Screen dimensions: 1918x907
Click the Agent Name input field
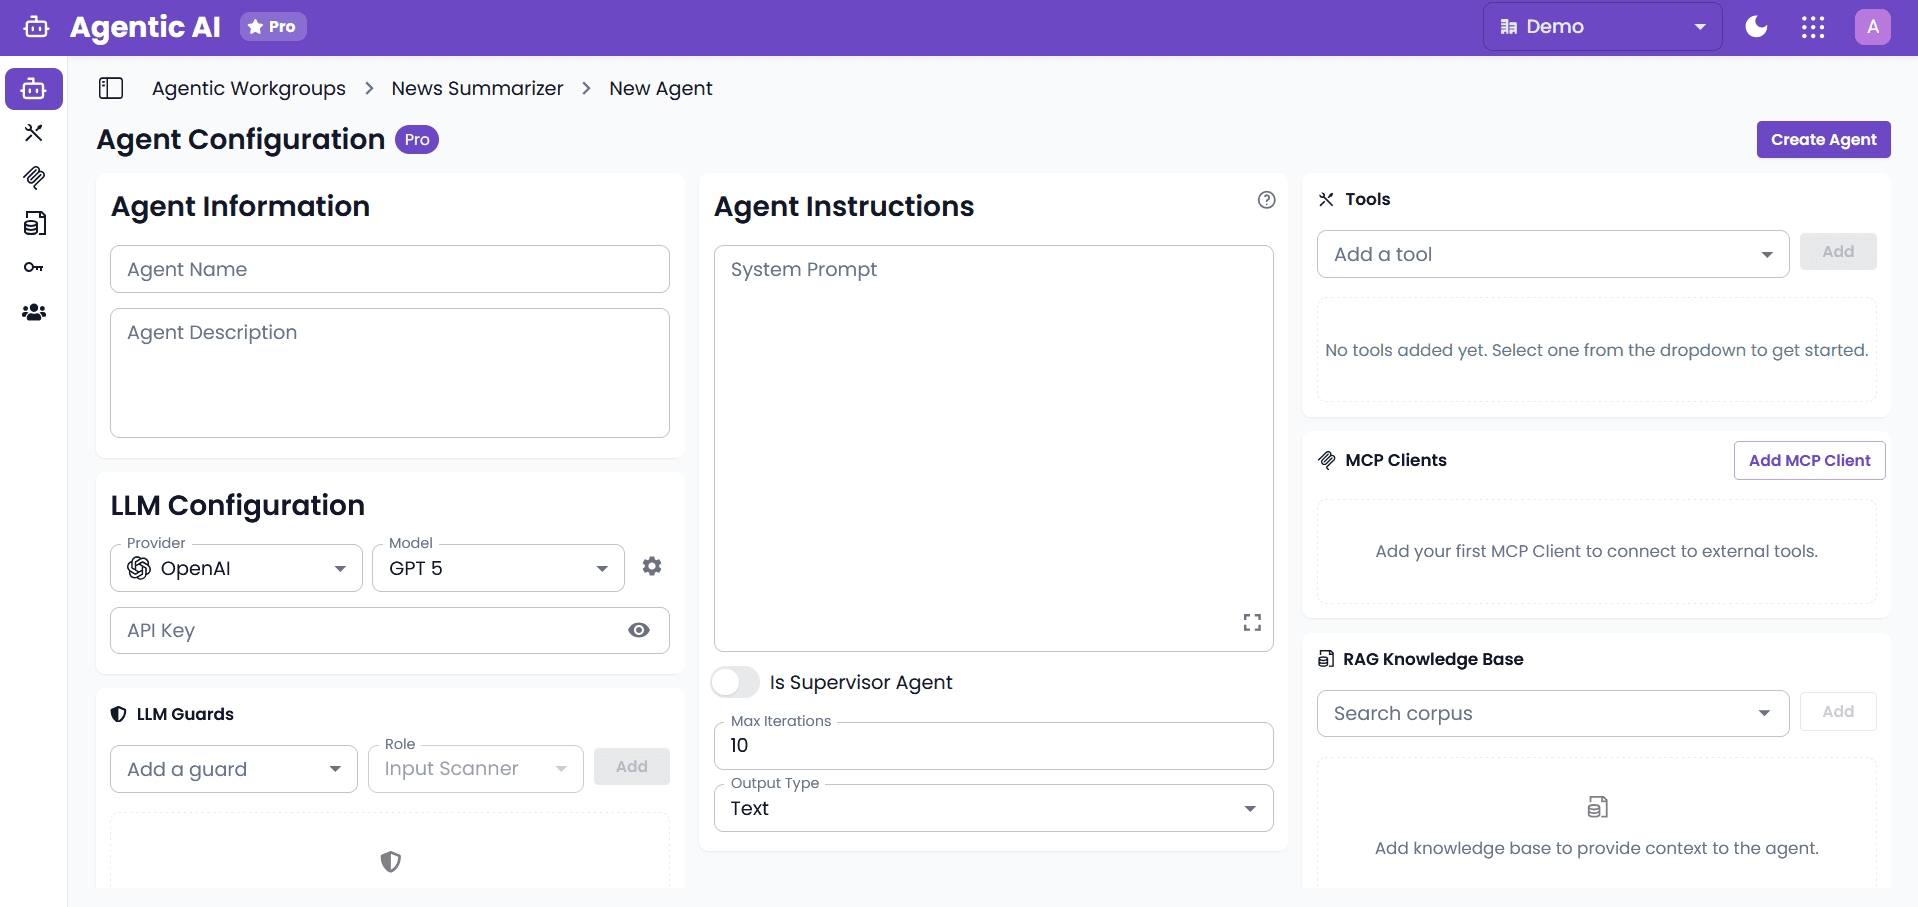pyautogui.click(x=389, y=269)
